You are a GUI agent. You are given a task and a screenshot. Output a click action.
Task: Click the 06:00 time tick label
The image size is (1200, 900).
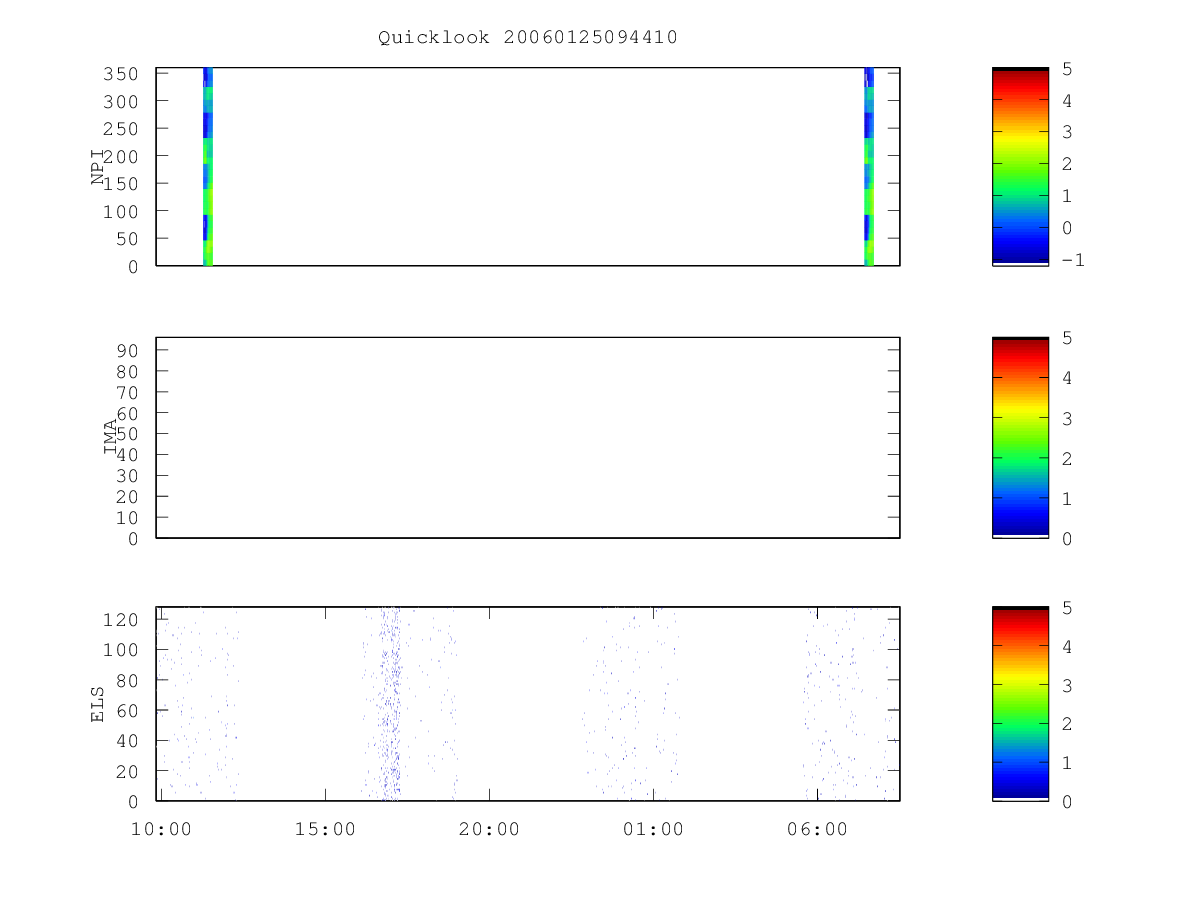tap(817, 829)
